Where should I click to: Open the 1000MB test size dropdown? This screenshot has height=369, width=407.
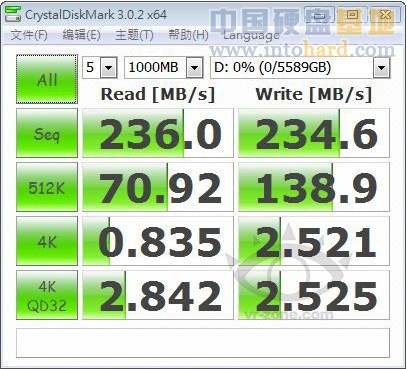point(164,68)
